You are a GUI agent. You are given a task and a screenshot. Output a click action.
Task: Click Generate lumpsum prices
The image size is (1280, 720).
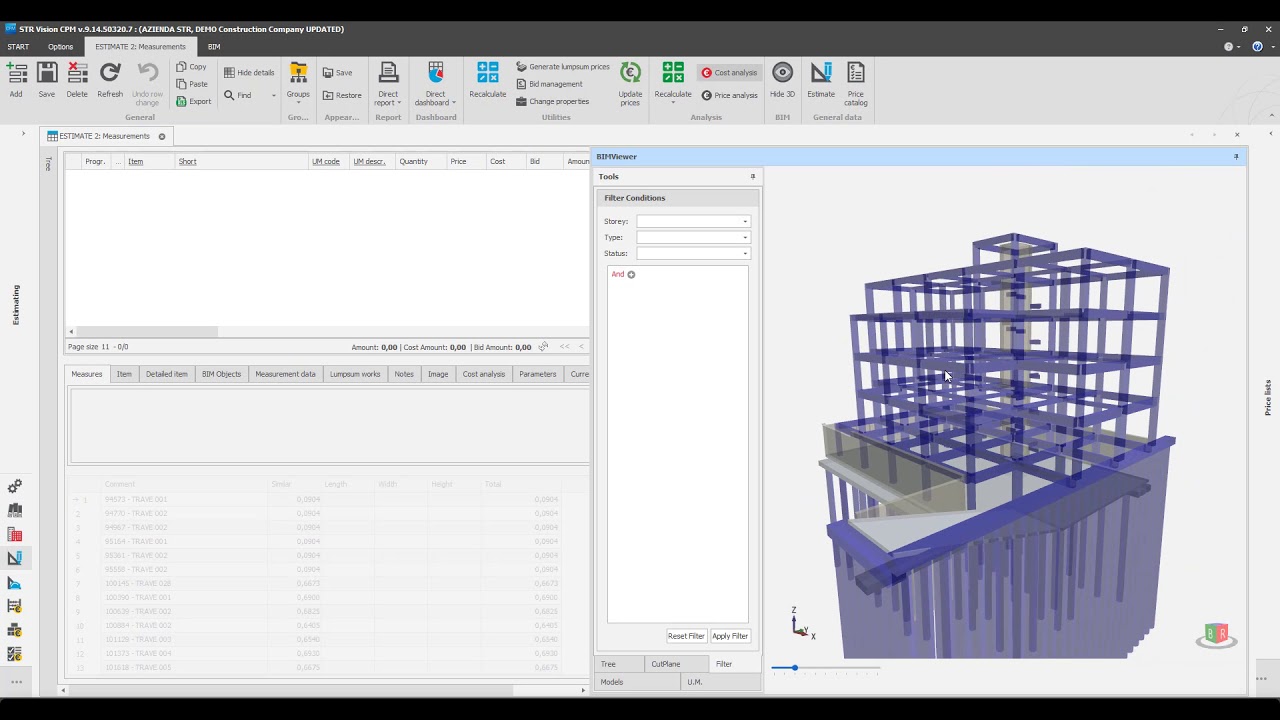point(563,67)
